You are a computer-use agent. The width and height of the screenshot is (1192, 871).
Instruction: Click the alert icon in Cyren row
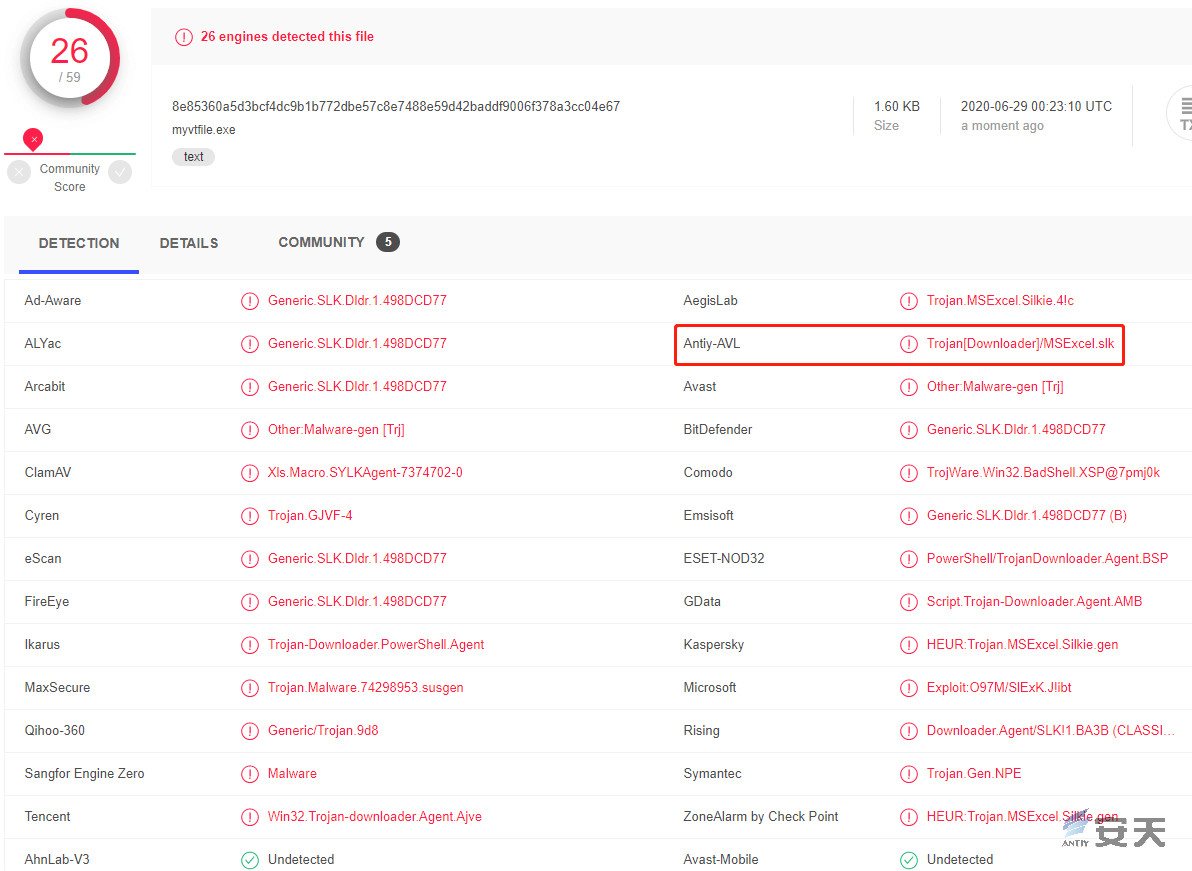click(250, 516)
